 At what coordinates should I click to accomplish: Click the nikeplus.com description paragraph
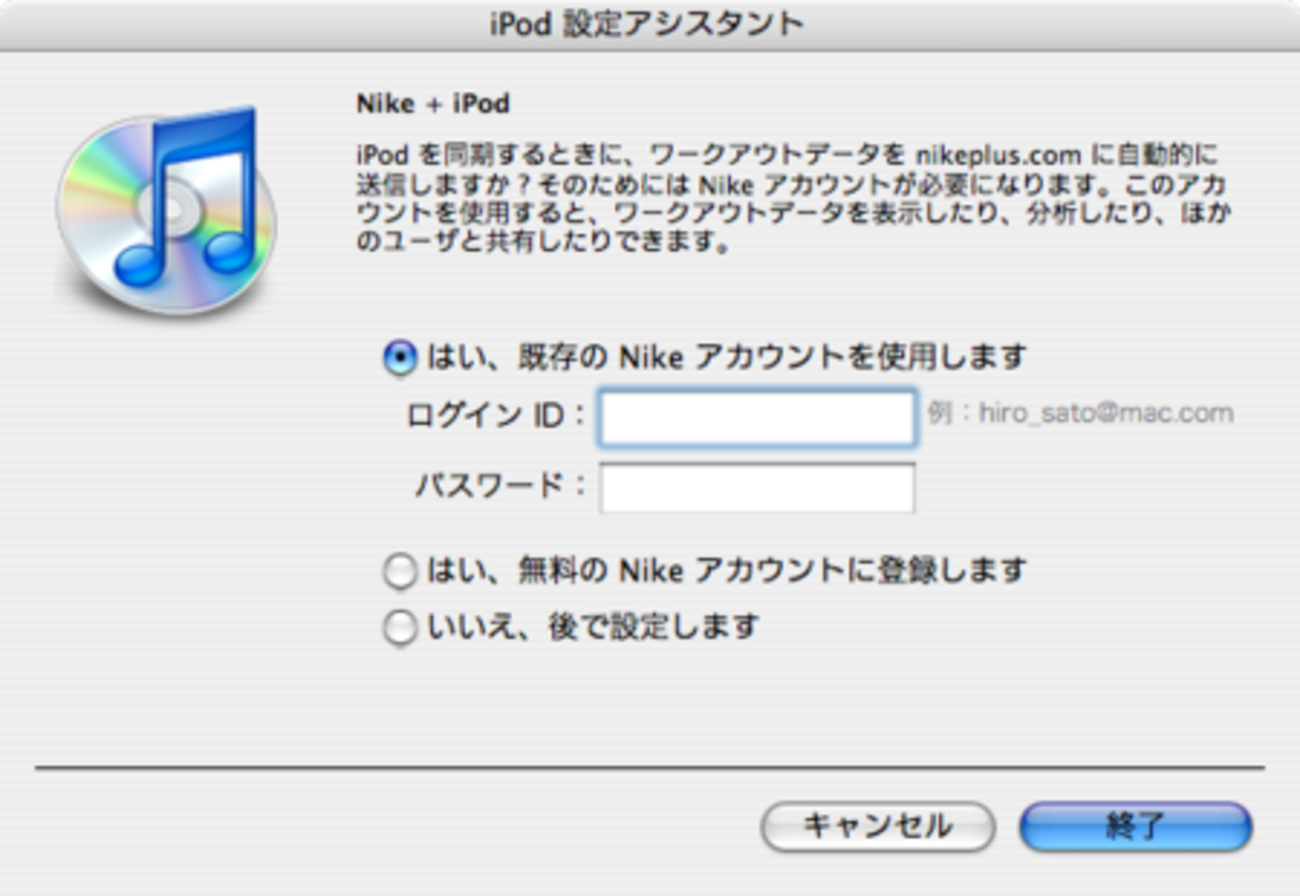pos(794,199)
